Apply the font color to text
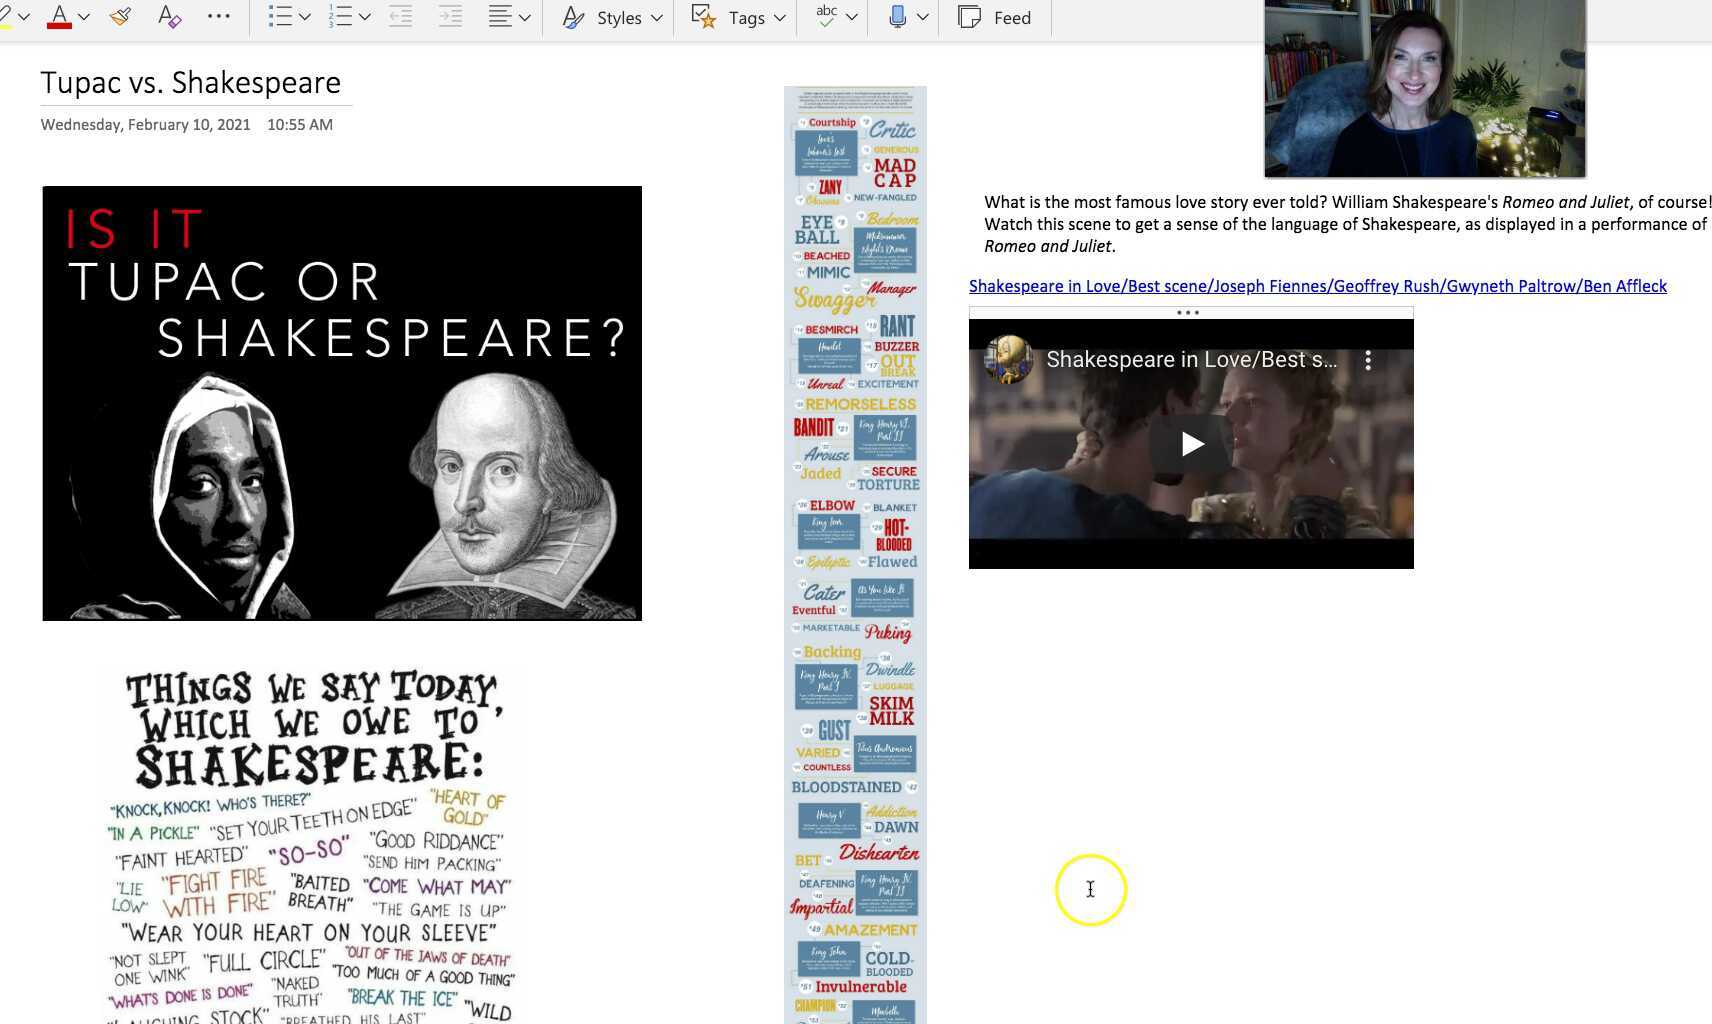This screenshot has width=1712, height=1024. [x=59, y=17]
